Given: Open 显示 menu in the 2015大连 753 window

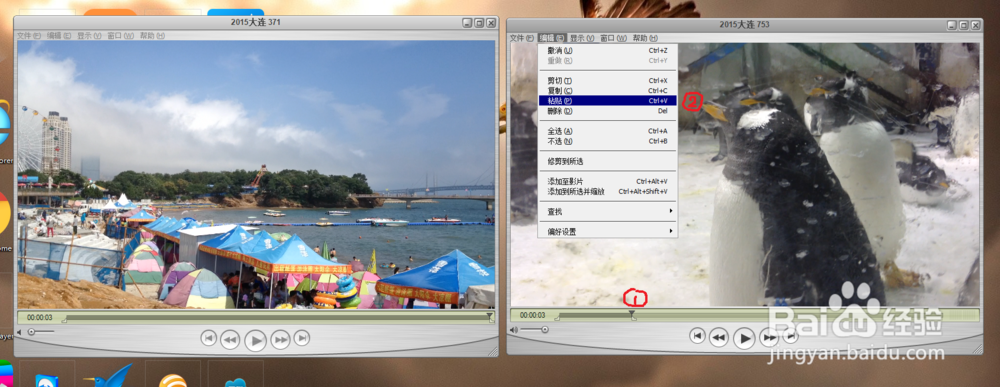Looking at the screenshot, I should [x=582, y=38].
